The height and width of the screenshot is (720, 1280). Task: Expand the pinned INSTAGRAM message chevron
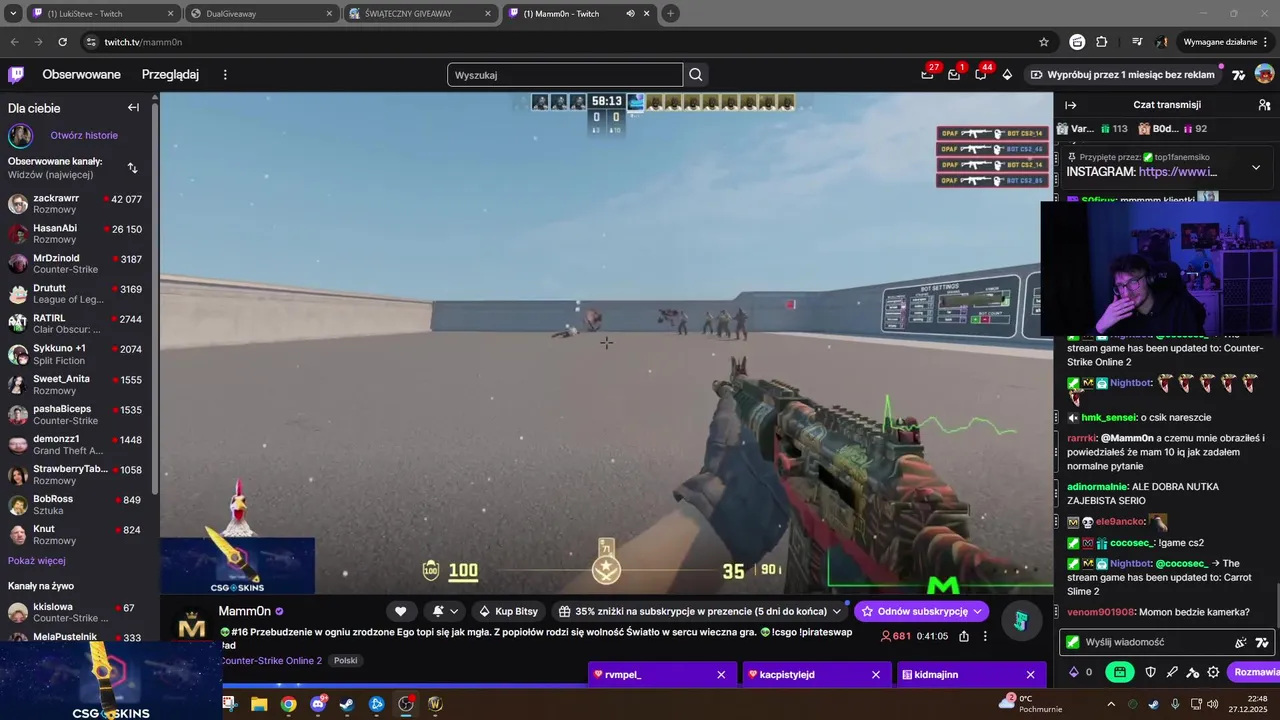click(x=1256, y=168)
